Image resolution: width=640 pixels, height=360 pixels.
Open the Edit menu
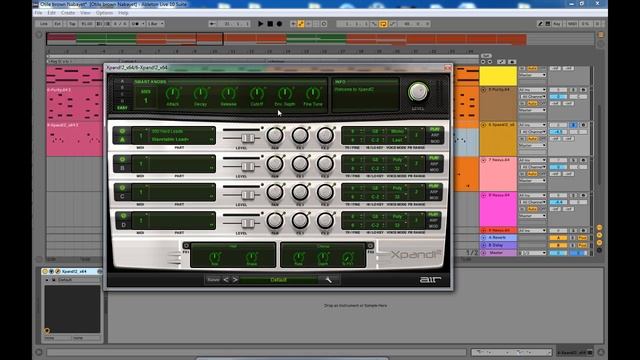tap(51, 13)
